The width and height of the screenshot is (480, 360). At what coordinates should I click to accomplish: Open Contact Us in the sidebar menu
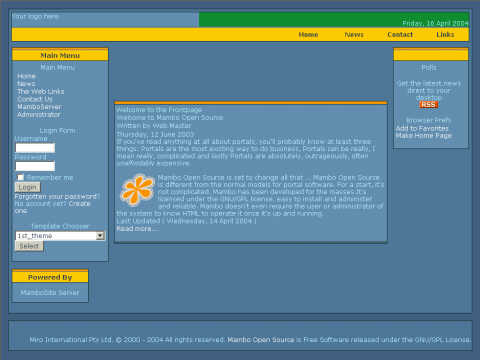pyautogui.click(x=35, y=99)
